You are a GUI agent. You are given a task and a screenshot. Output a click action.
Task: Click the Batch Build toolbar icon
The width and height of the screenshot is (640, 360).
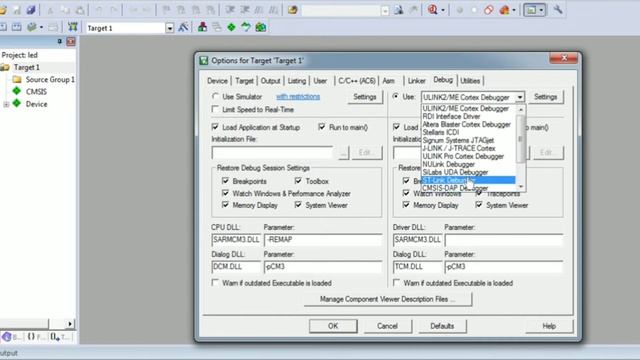[x=31, y=27]
